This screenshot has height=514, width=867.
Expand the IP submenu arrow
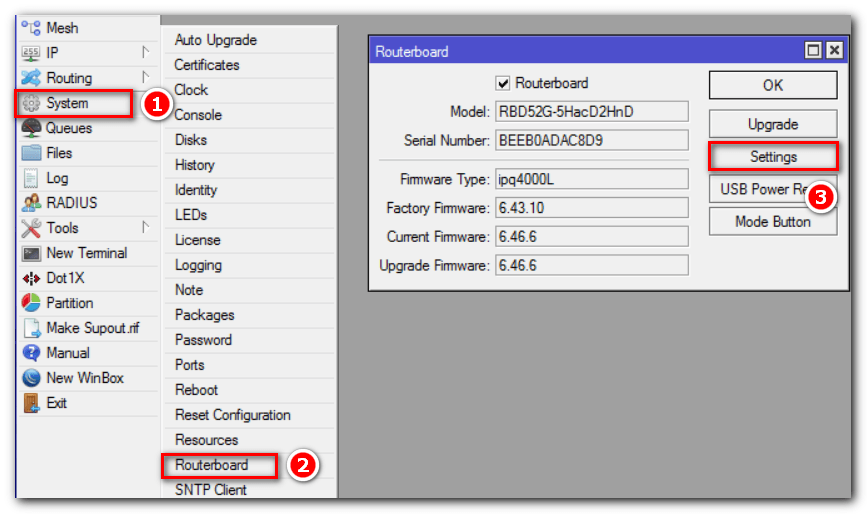[x=145, y=52]
